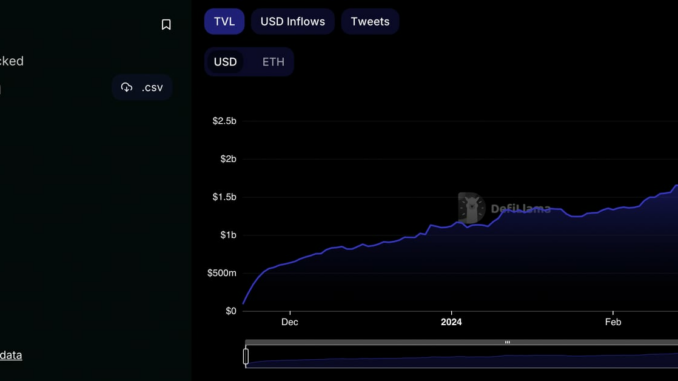Click the $500m y-axis label
678x381 pixels.
pos(222,273)
